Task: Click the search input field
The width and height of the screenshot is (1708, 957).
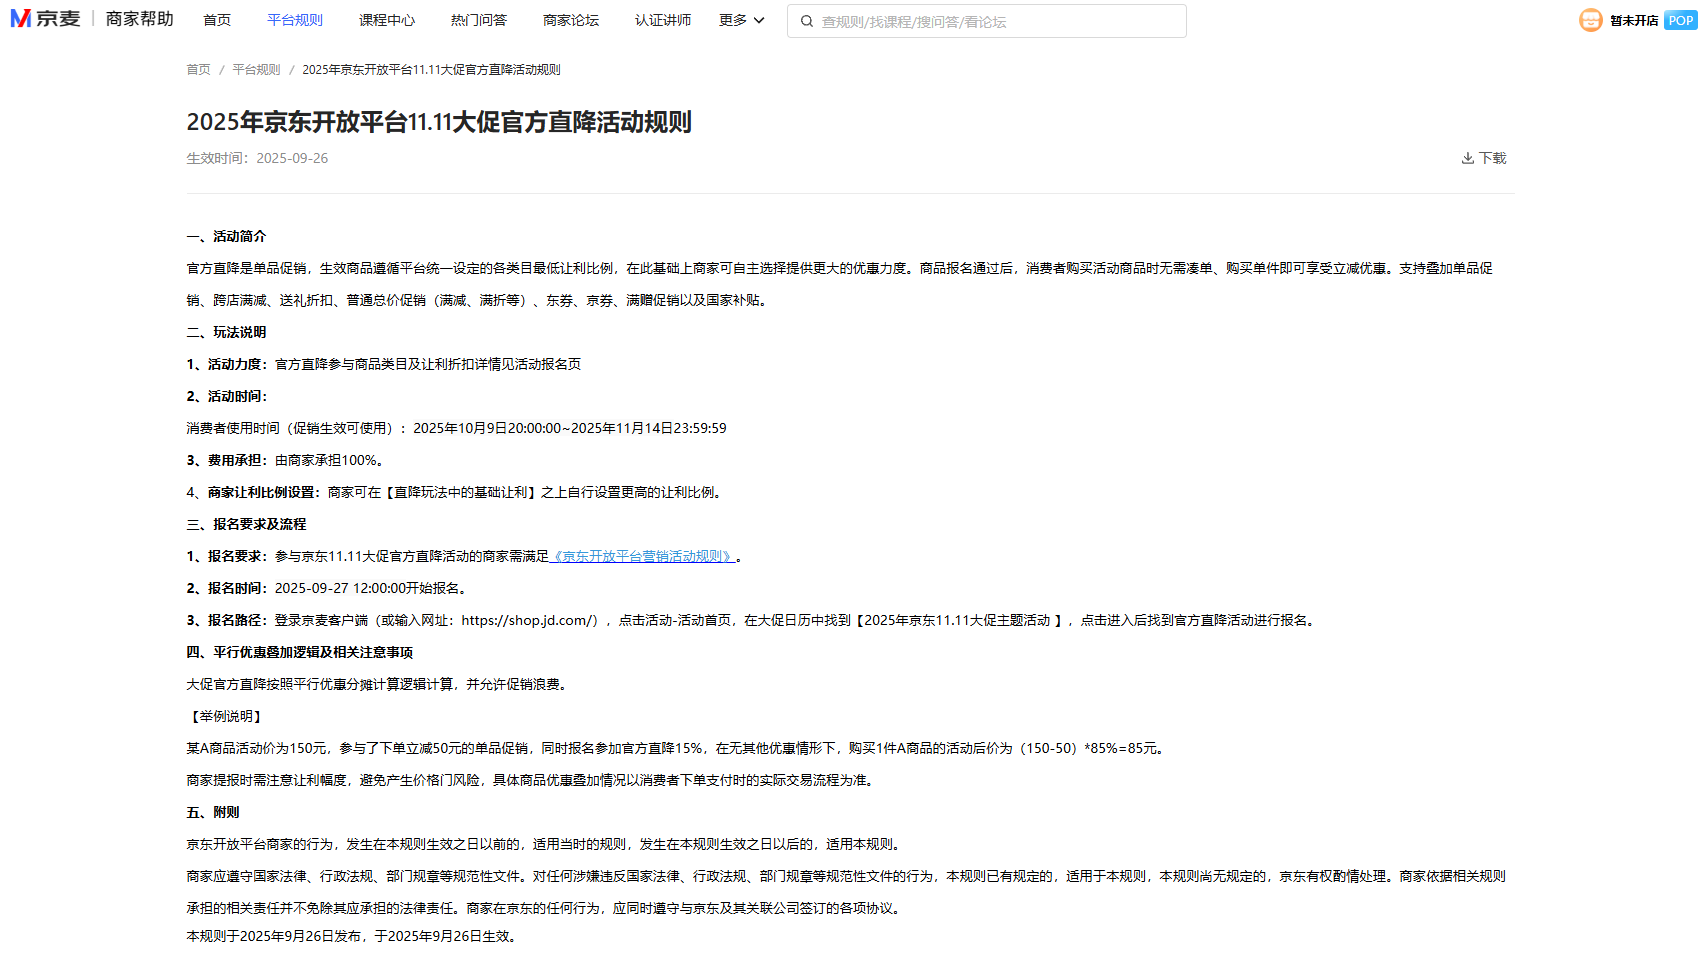Action: click(987, 21)
